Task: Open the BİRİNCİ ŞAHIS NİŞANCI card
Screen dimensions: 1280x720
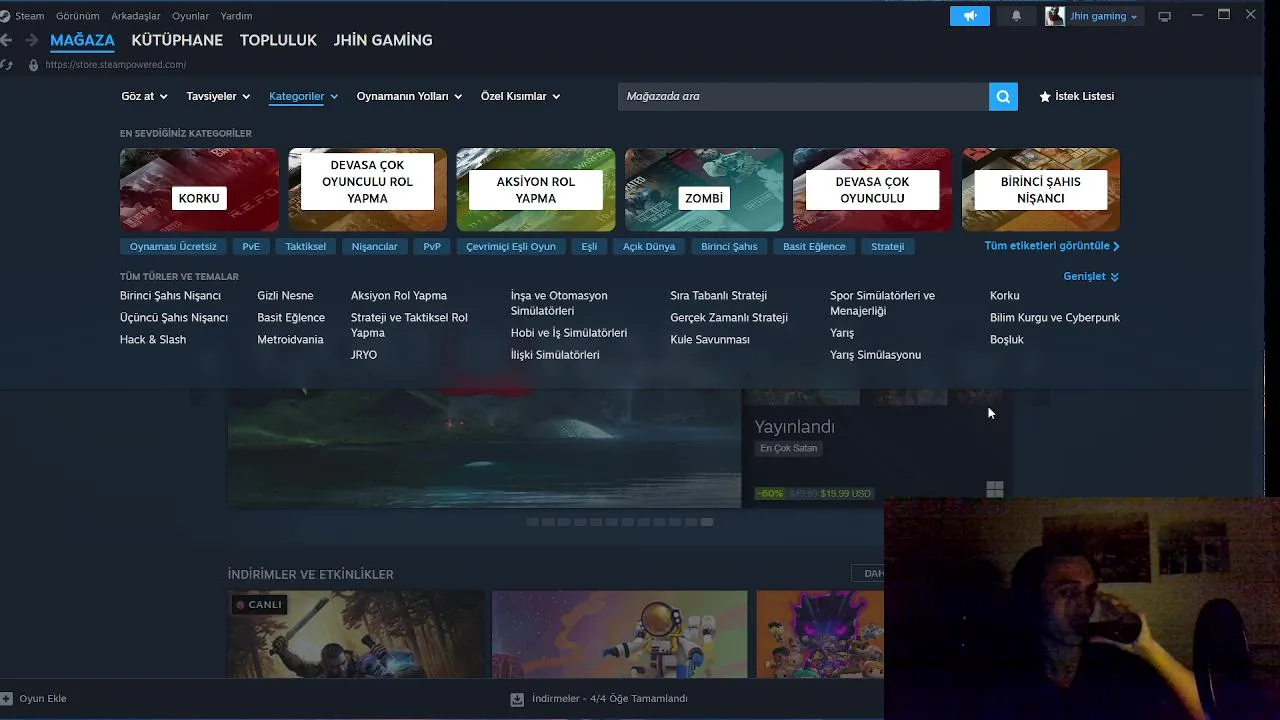Action: [x=1040, y=190]
